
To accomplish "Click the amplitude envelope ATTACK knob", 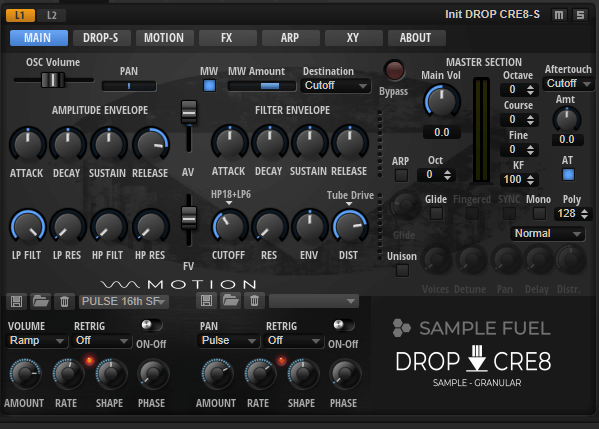I will 28,144.
